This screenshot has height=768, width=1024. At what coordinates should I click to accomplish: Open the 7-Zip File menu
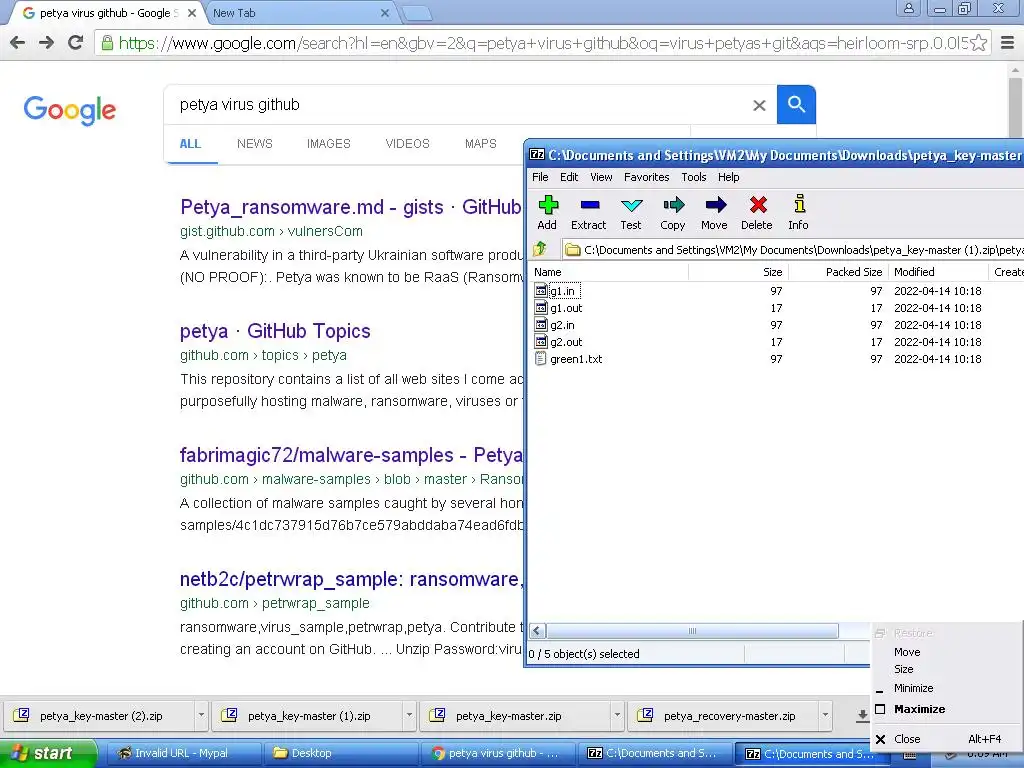[x=540, y=177]
